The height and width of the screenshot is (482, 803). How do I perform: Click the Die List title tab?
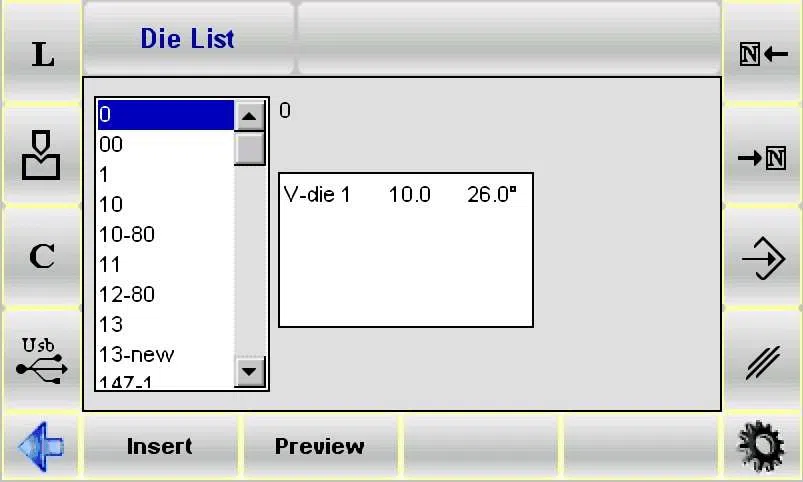tap(188, 38)
